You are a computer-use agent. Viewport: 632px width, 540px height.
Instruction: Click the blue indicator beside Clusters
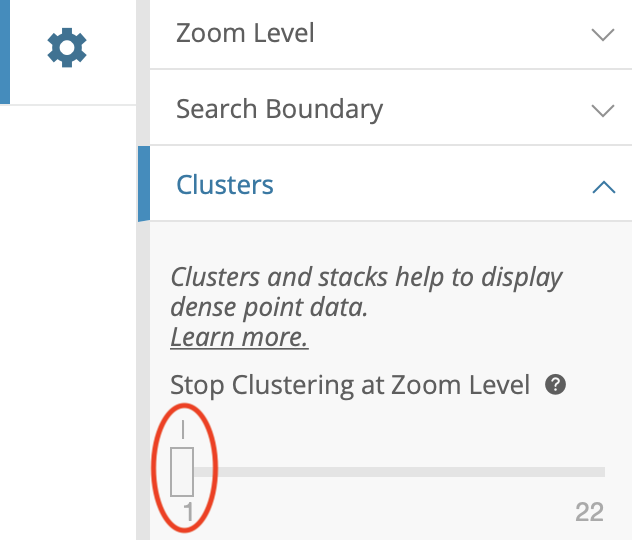click(144, 183)
